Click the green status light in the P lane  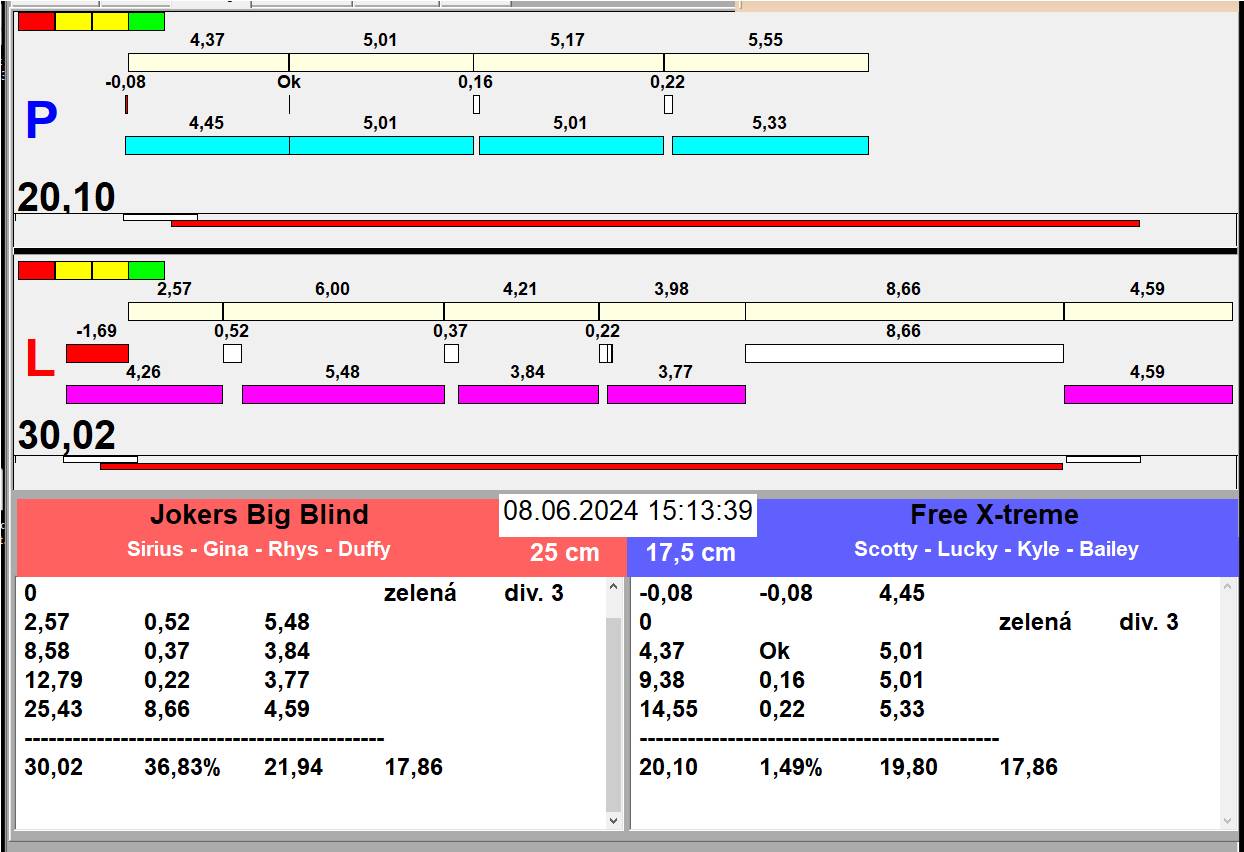pyautogui.click(x=147, y=21)
